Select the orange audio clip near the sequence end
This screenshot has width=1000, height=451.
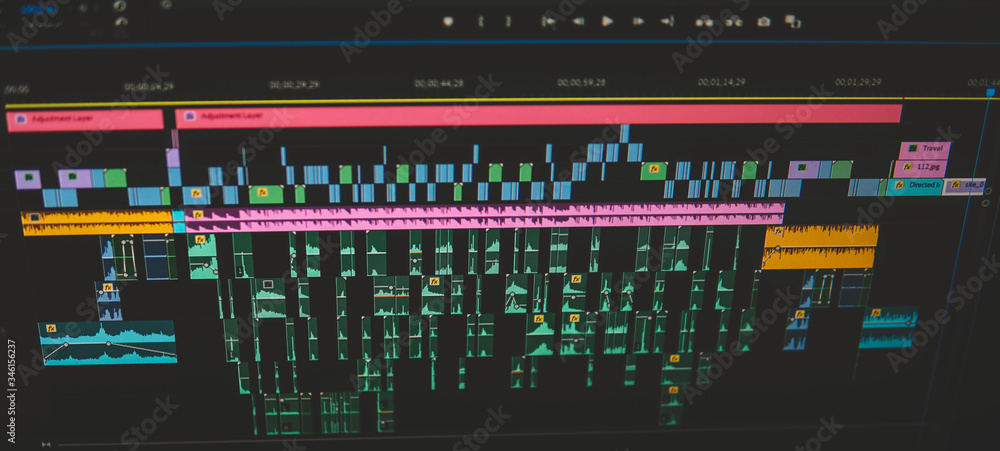tap(820, 246)
